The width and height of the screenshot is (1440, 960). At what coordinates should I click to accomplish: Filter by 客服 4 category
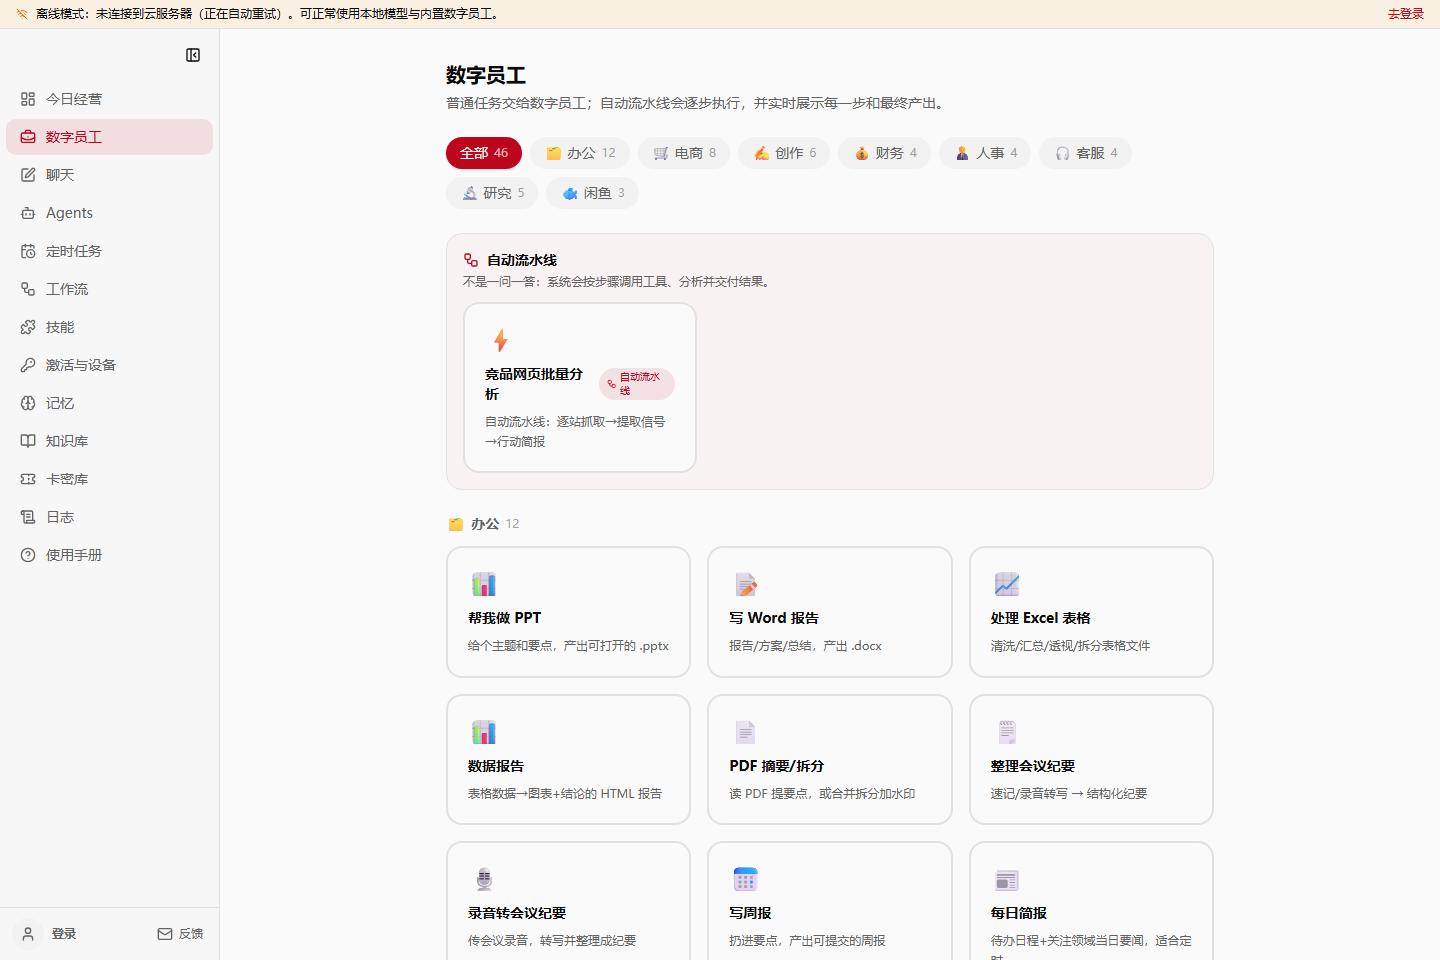point(1085,153)
